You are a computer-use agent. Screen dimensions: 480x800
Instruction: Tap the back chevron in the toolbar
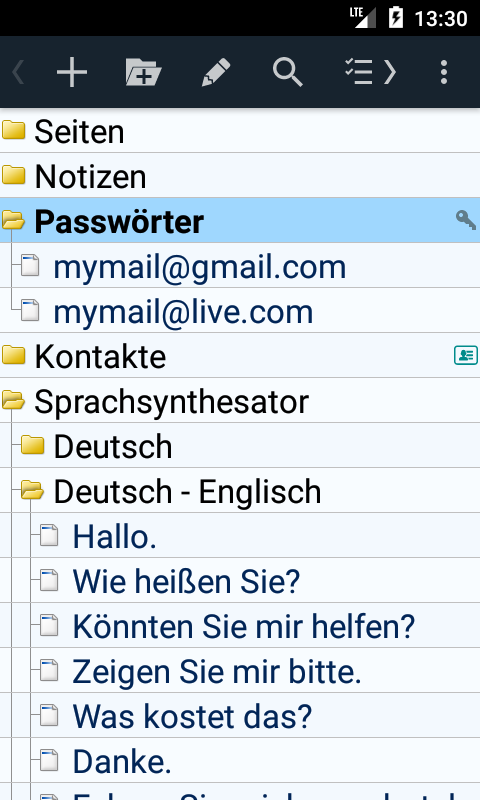(x=18, y=72)
